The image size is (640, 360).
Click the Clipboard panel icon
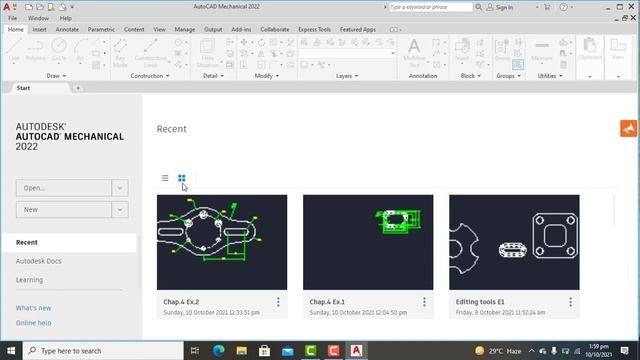click(589, 49)
